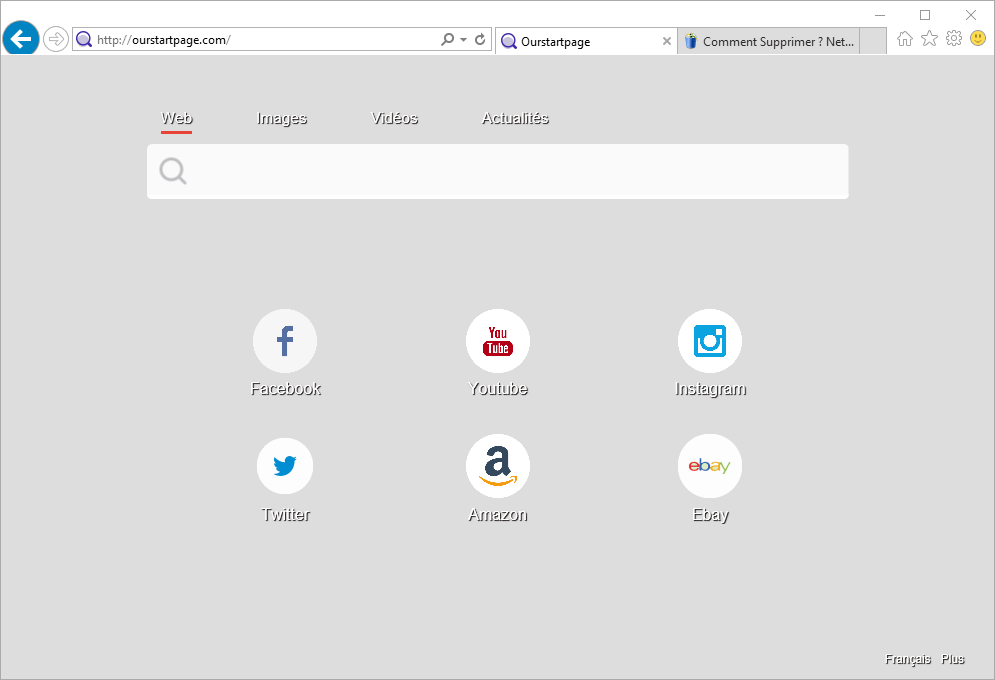Screen dimensions: 995x680
Task: Go to browser home page icon
Action: (x=905, y=39)
